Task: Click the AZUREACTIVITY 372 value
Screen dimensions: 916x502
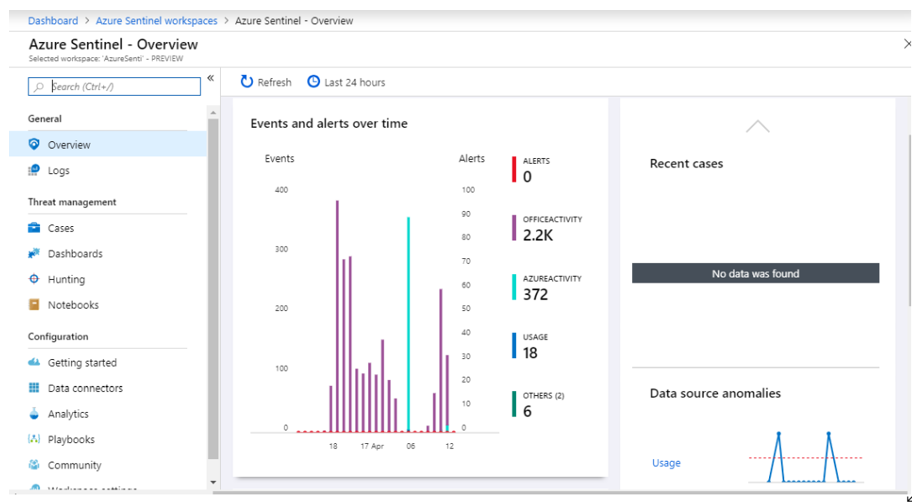Action: (x=535, y=294)
